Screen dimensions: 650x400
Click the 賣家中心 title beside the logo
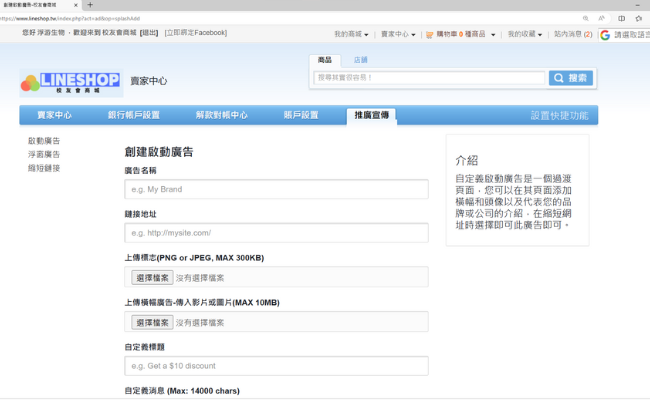click(148, 81)
